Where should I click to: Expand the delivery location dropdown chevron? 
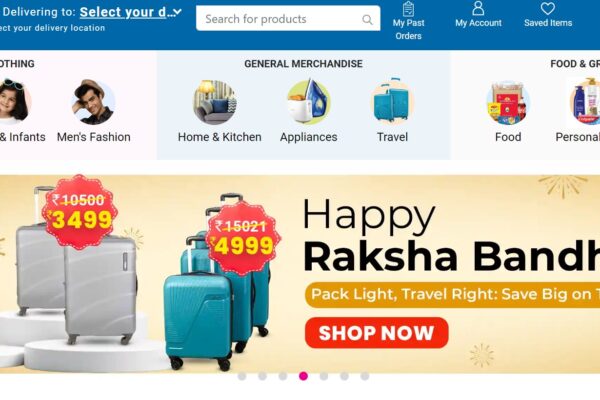pyautogui.click(x=177, y=12)
